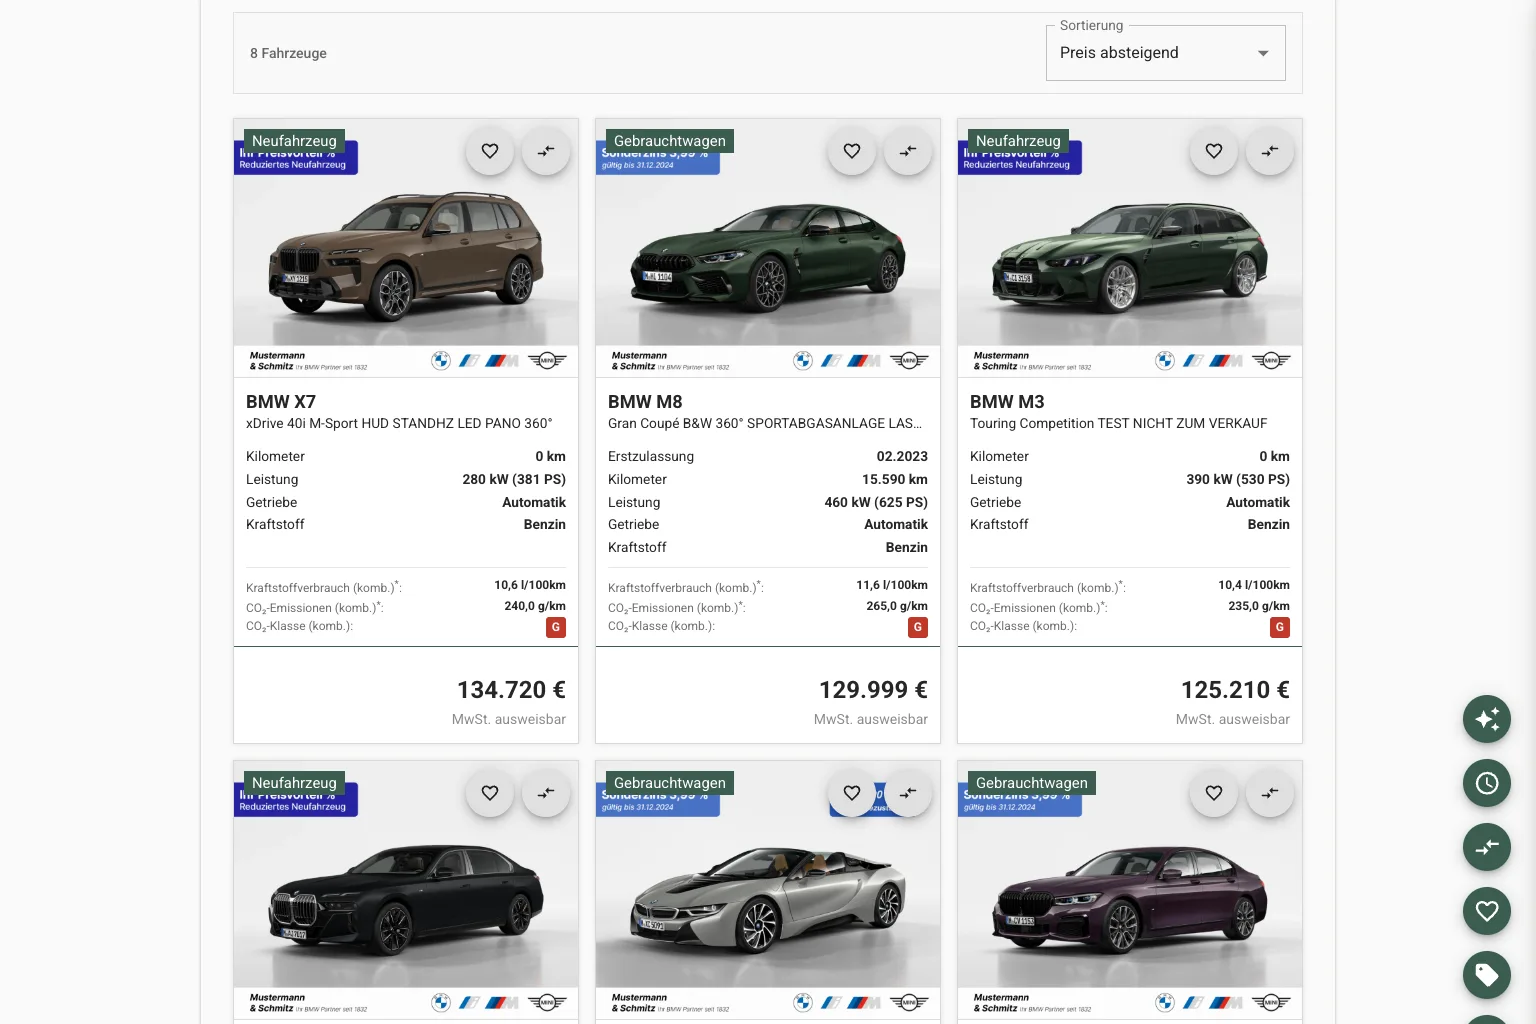Click the power value "280 kW (381 PS)"
The image size is (1536, 1024).
514,480
